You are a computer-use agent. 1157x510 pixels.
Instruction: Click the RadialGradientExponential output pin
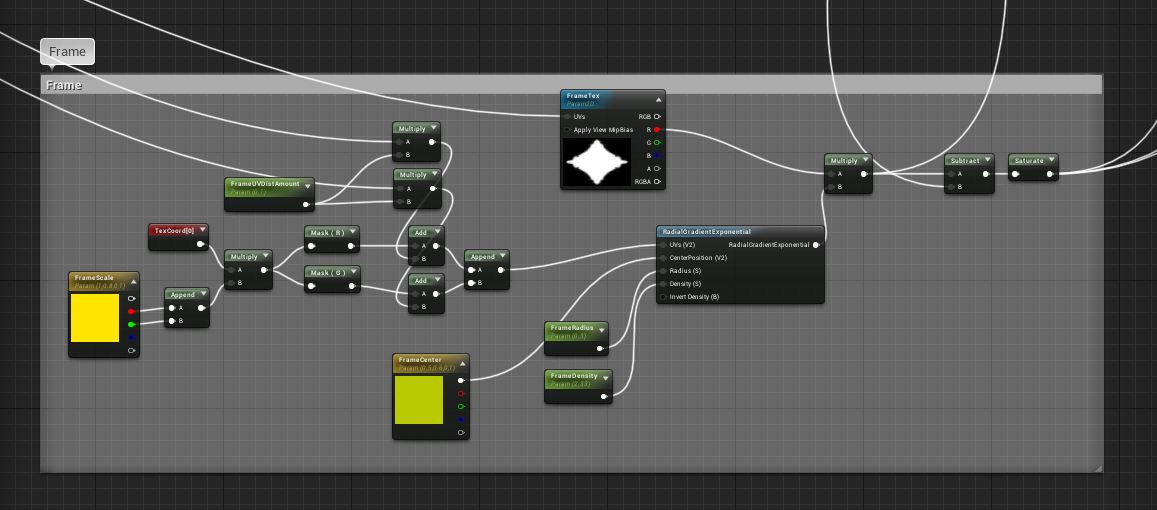pos(816,245)
